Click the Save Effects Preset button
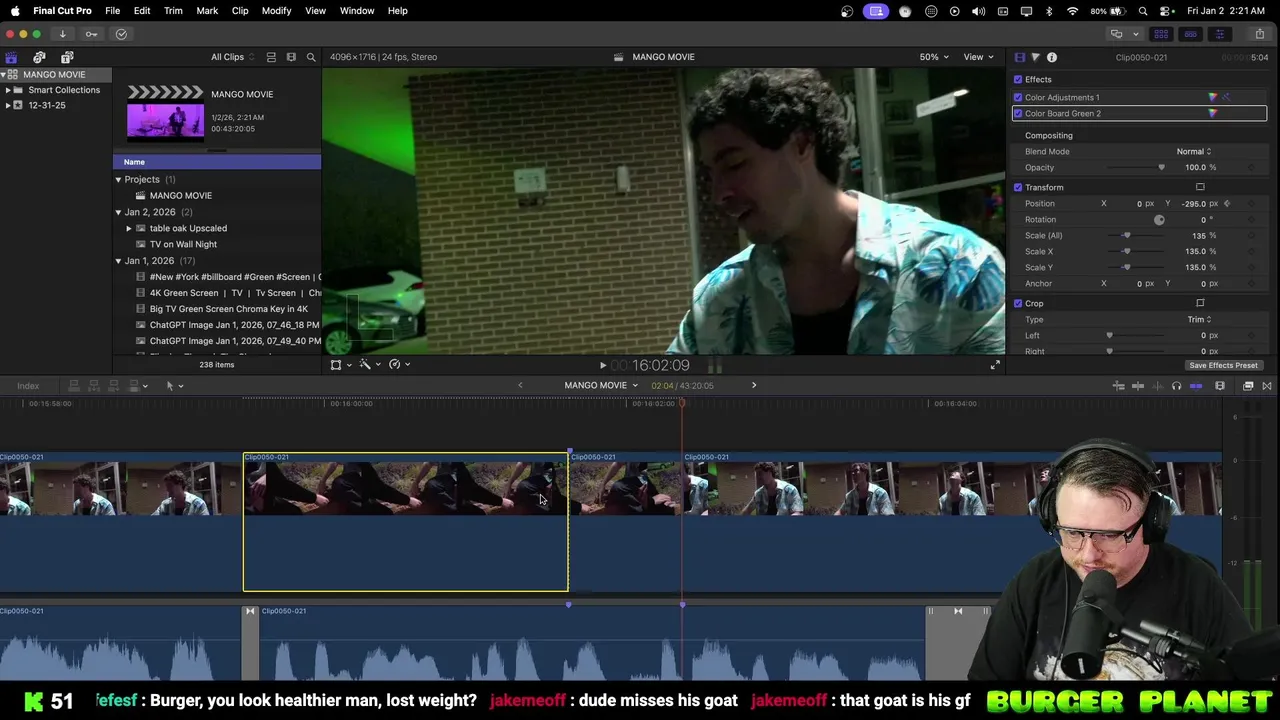 [1223, 365]
